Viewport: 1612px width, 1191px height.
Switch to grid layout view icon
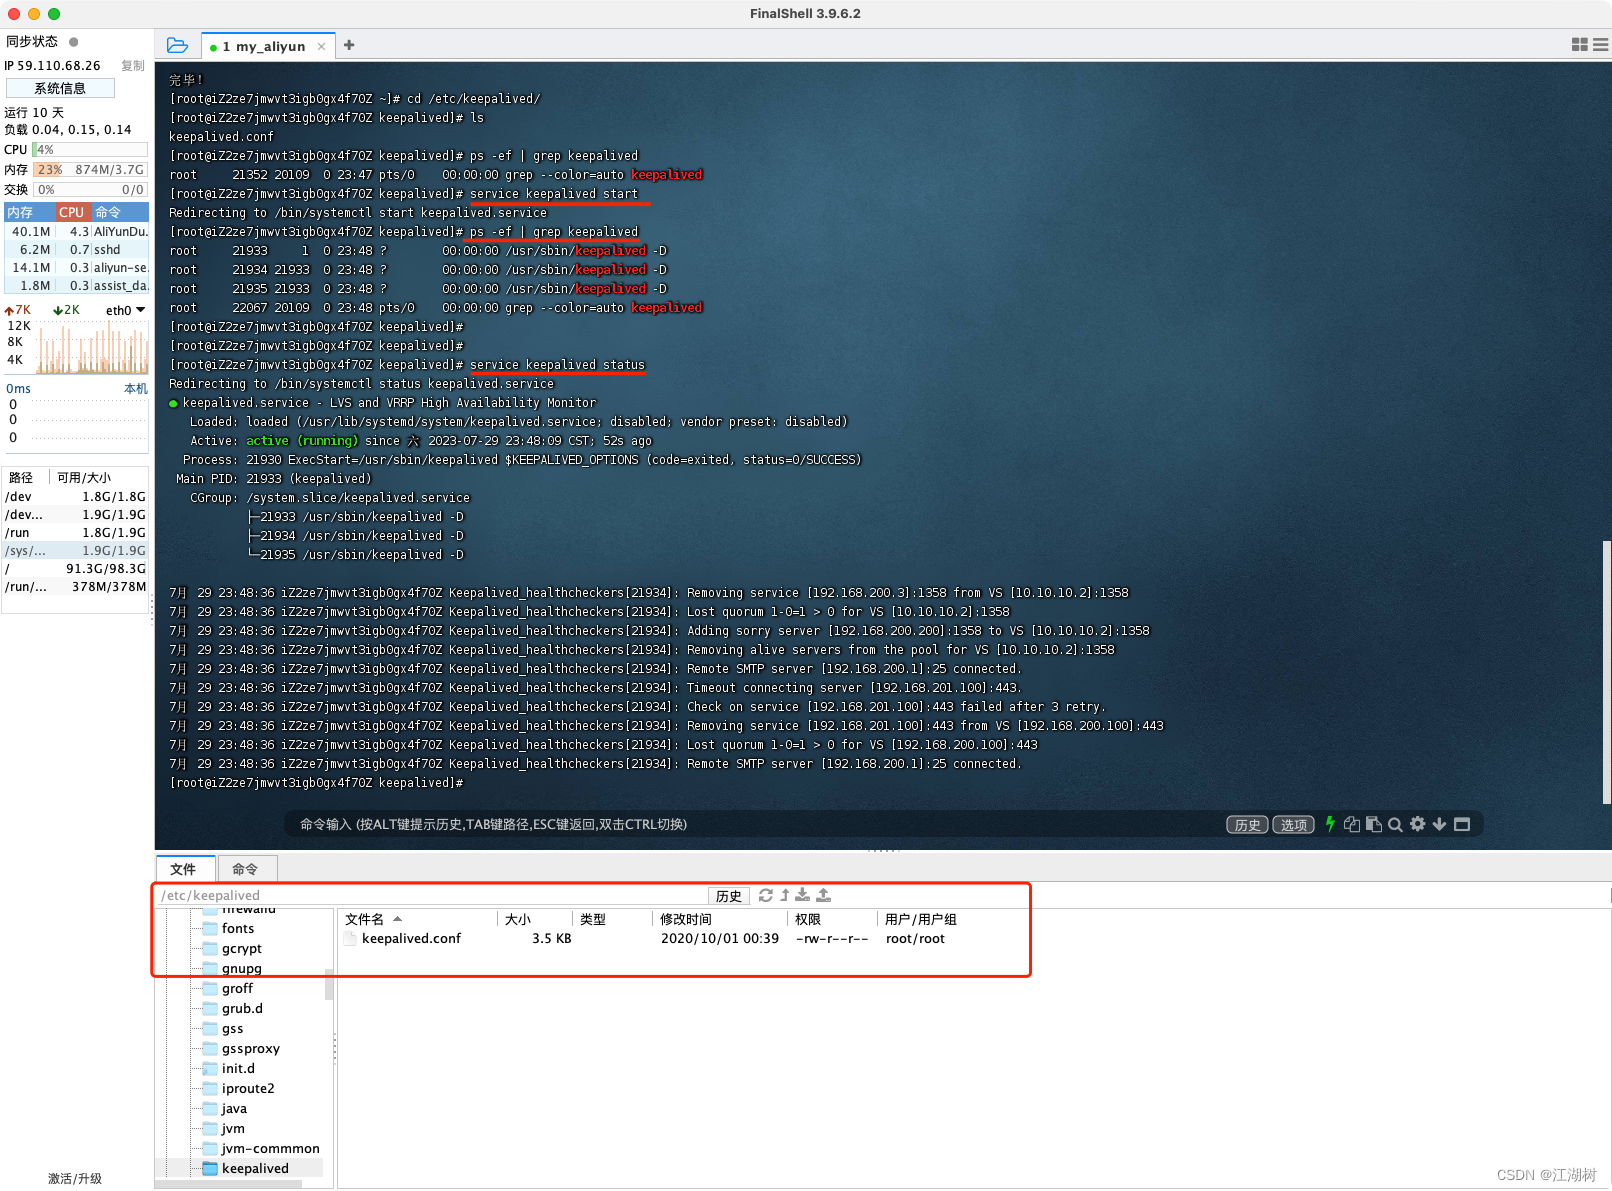[1580, 45]
